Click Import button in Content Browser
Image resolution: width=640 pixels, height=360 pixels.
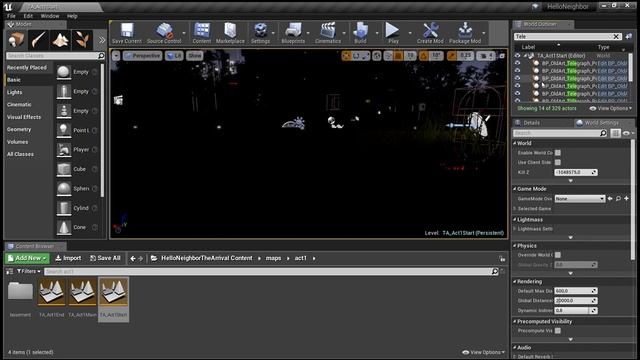tap(68, 258)
